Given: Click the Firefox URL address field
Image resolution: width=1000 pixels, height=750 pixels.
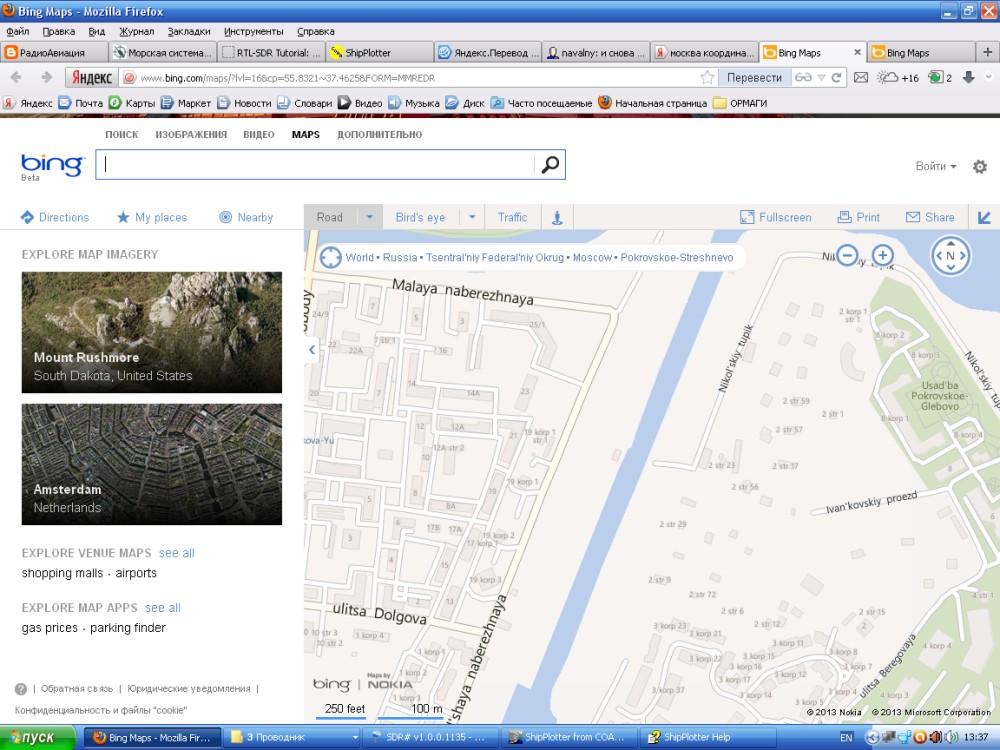Looking at the screenshot, I should click(x=408, y=78).
